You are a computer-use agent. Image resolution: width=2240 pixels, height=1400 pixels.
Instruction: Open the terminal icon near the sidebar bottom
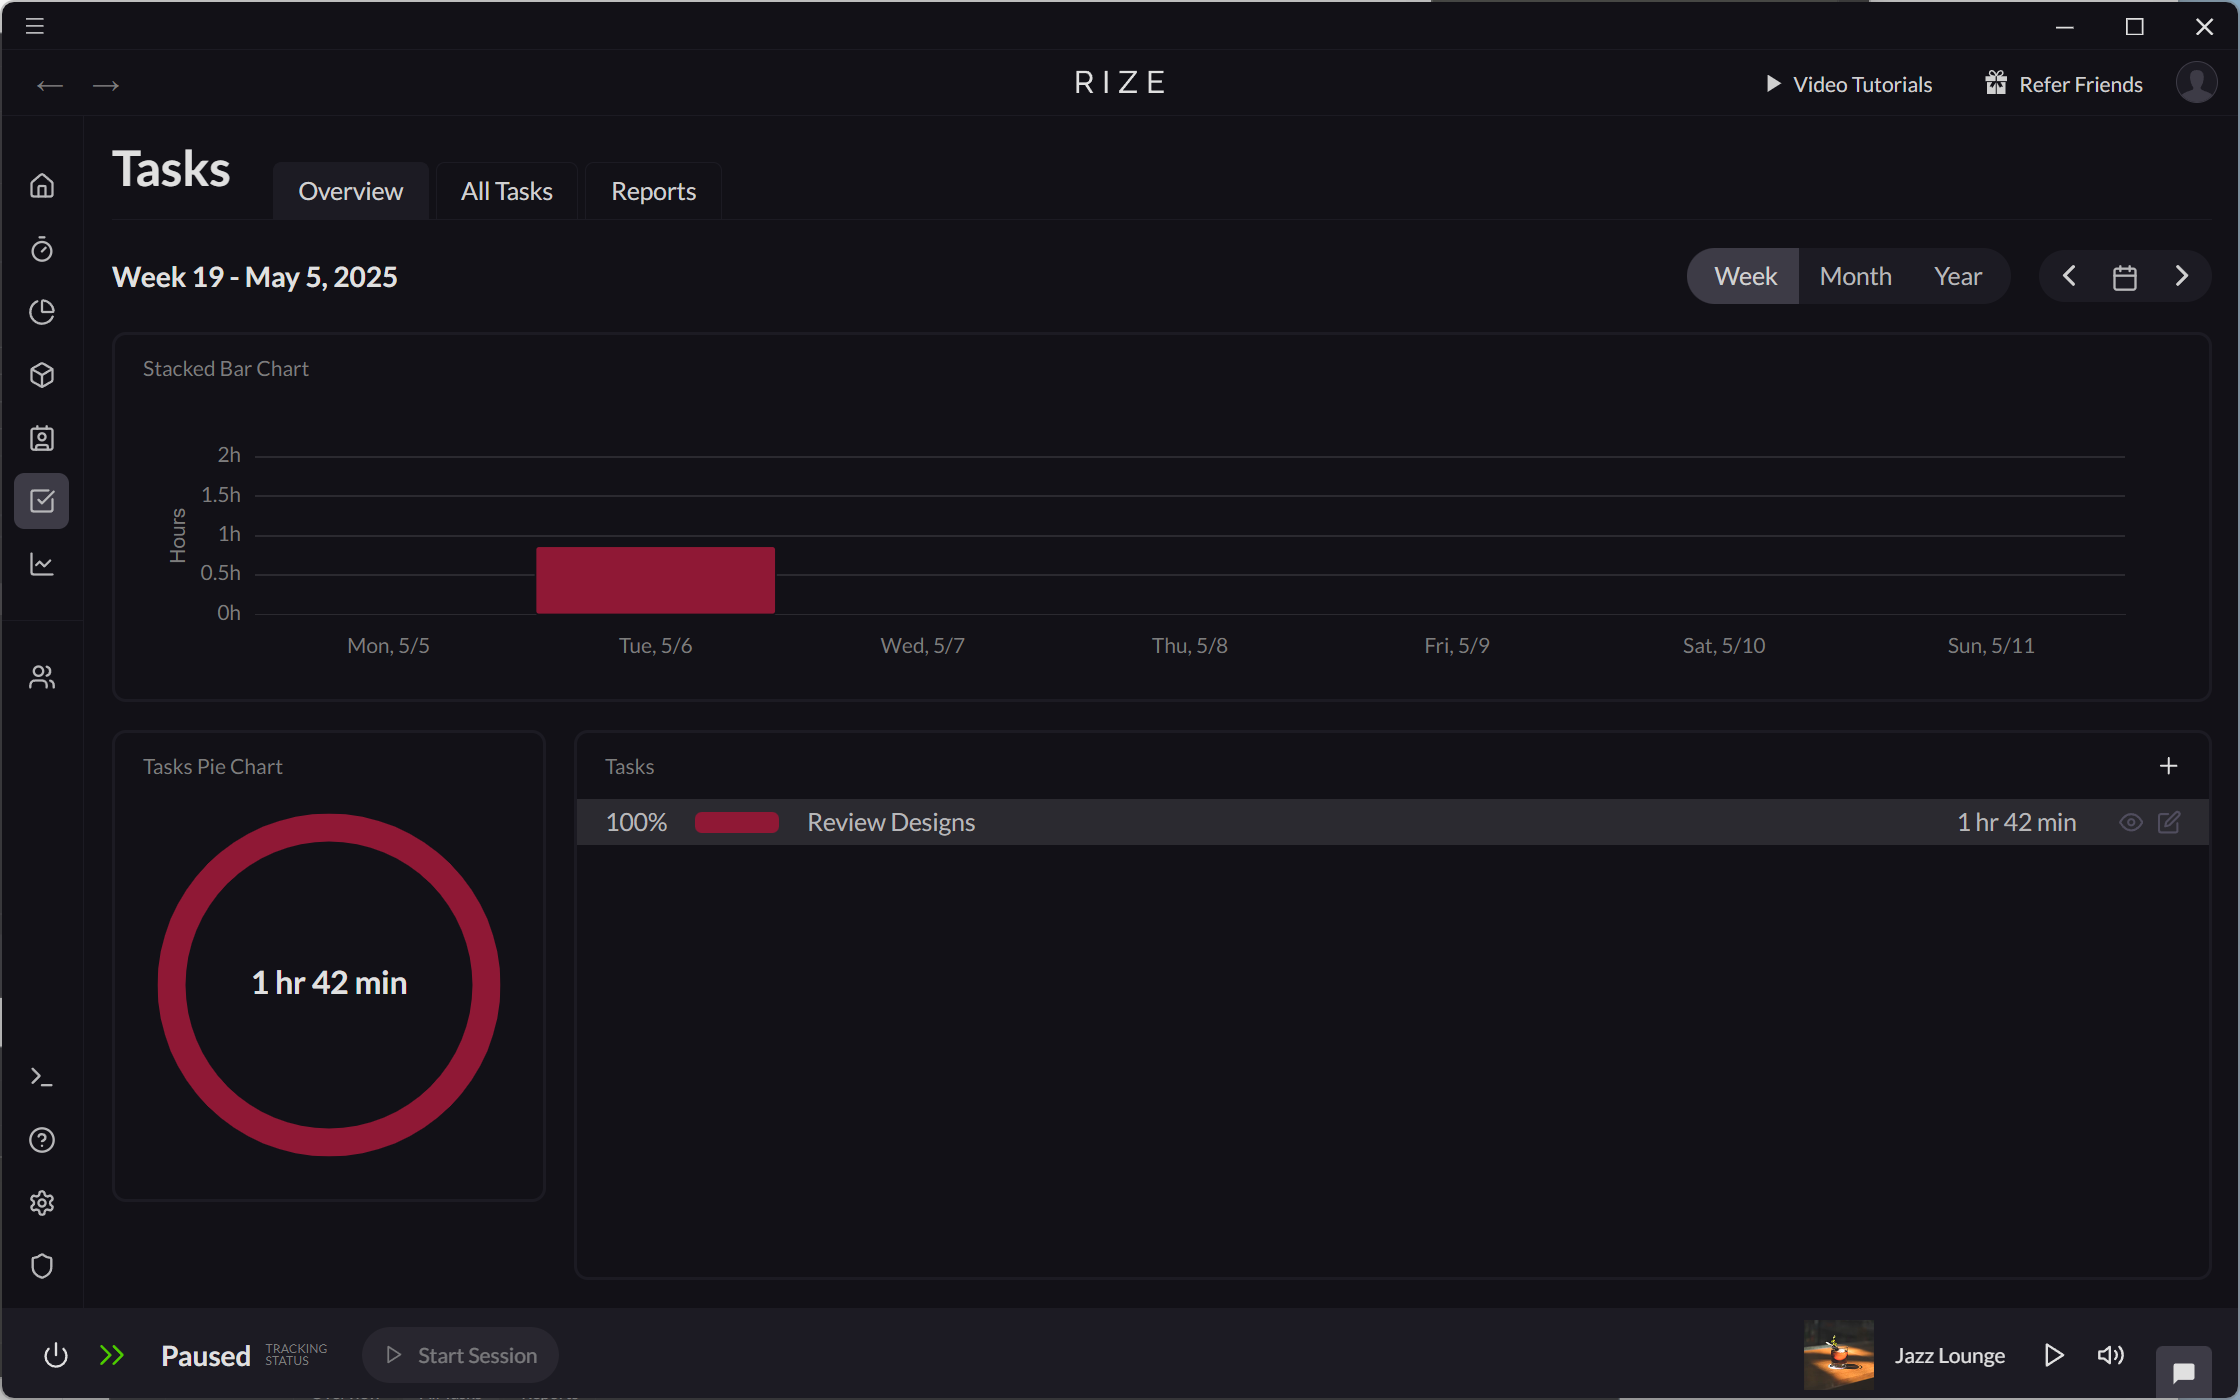(42, 1076)
